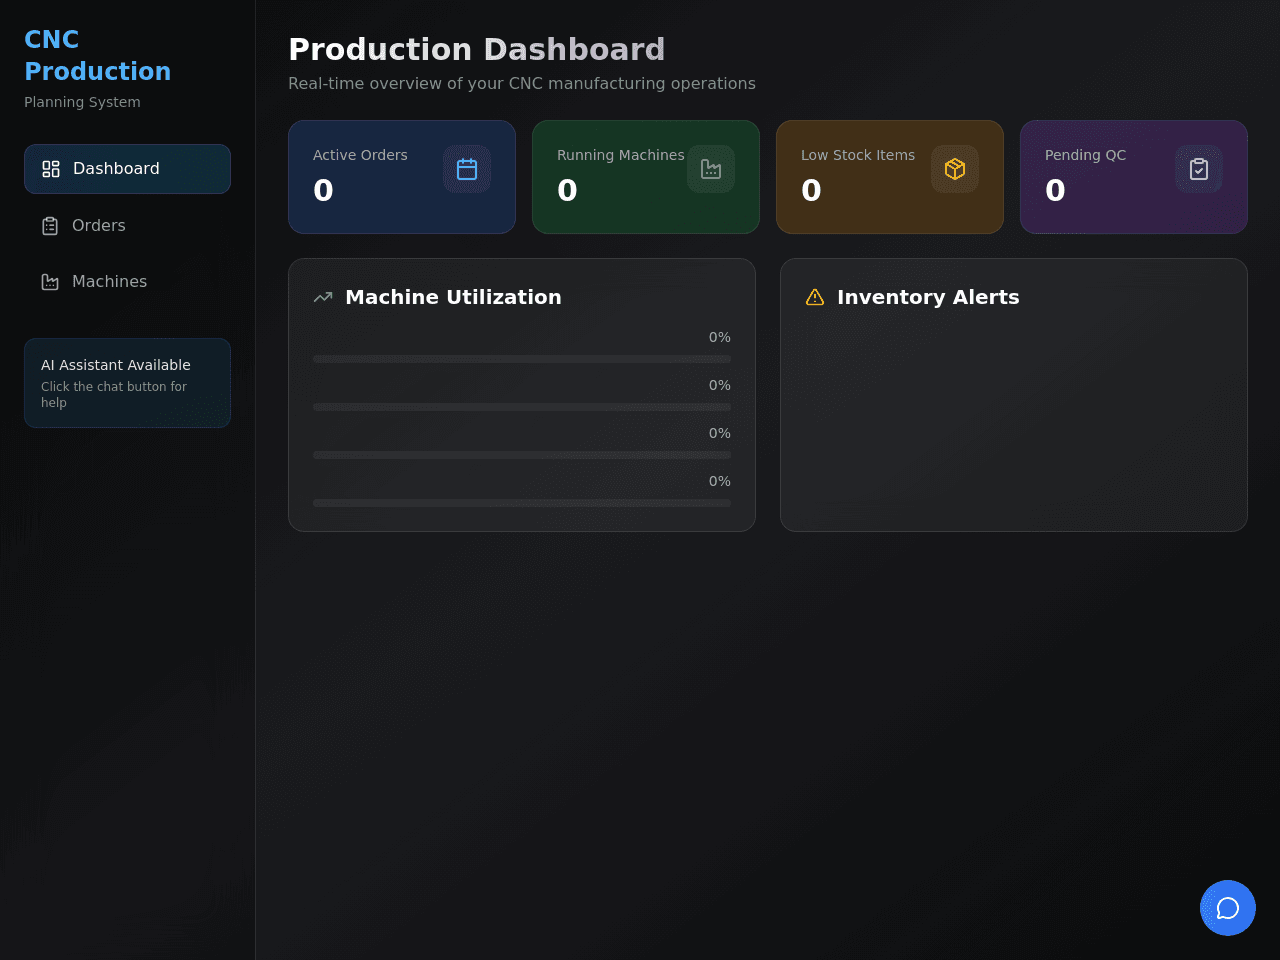Click the second machine utilization progress bar
Image resolution: width=1280 pixels, height=960 pixels.
click(x=522, y=407)
